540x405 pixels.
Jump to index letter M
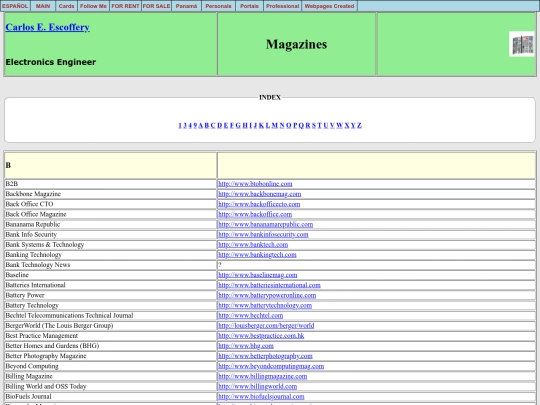coord(274,125)
